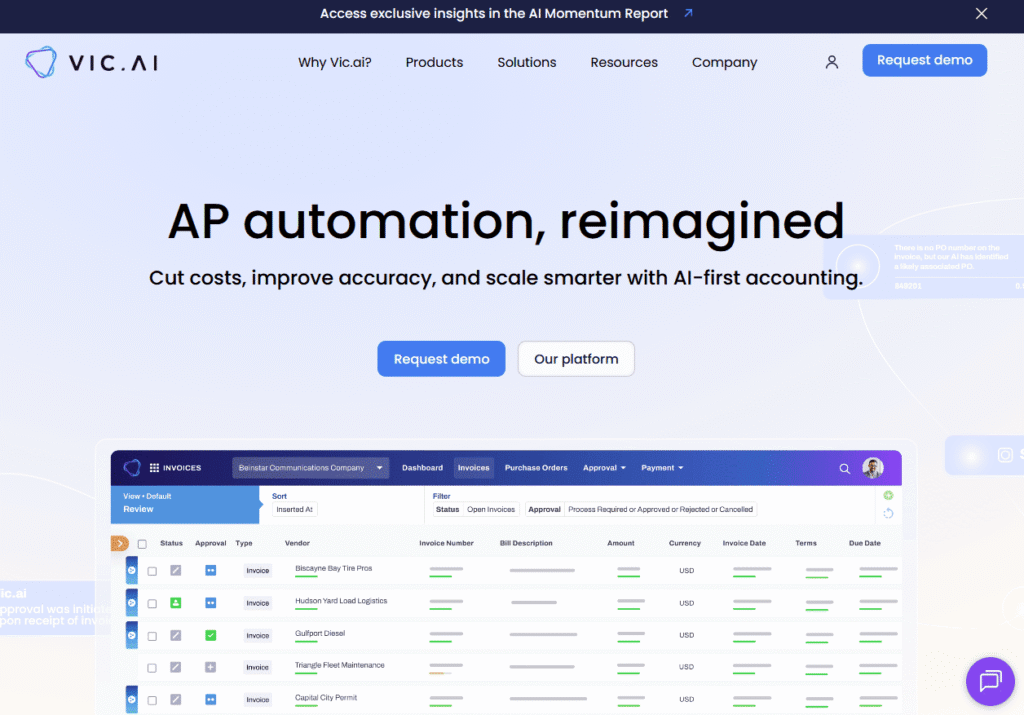1024x715 pixels.
Task: Click the green plus filter icon
Action: click(888, 496)
